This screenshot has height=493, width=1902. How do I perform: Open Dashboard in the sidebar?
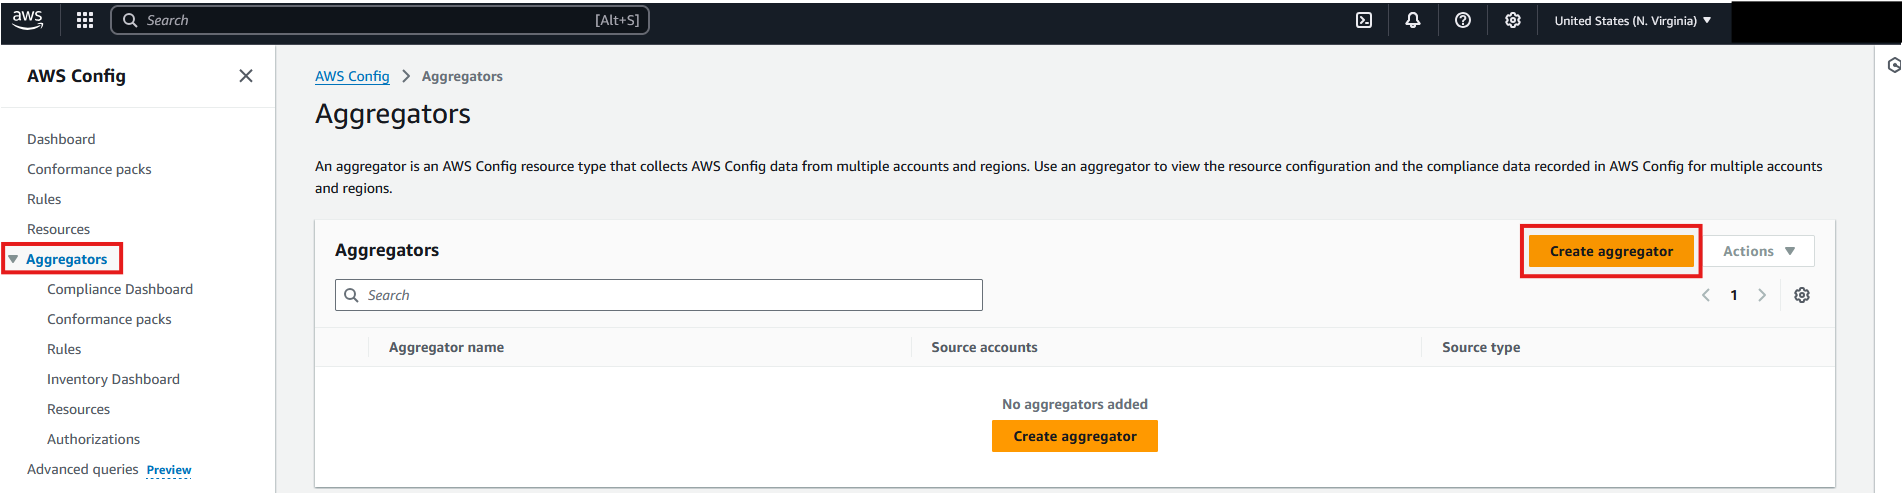[x=61, y=139]
